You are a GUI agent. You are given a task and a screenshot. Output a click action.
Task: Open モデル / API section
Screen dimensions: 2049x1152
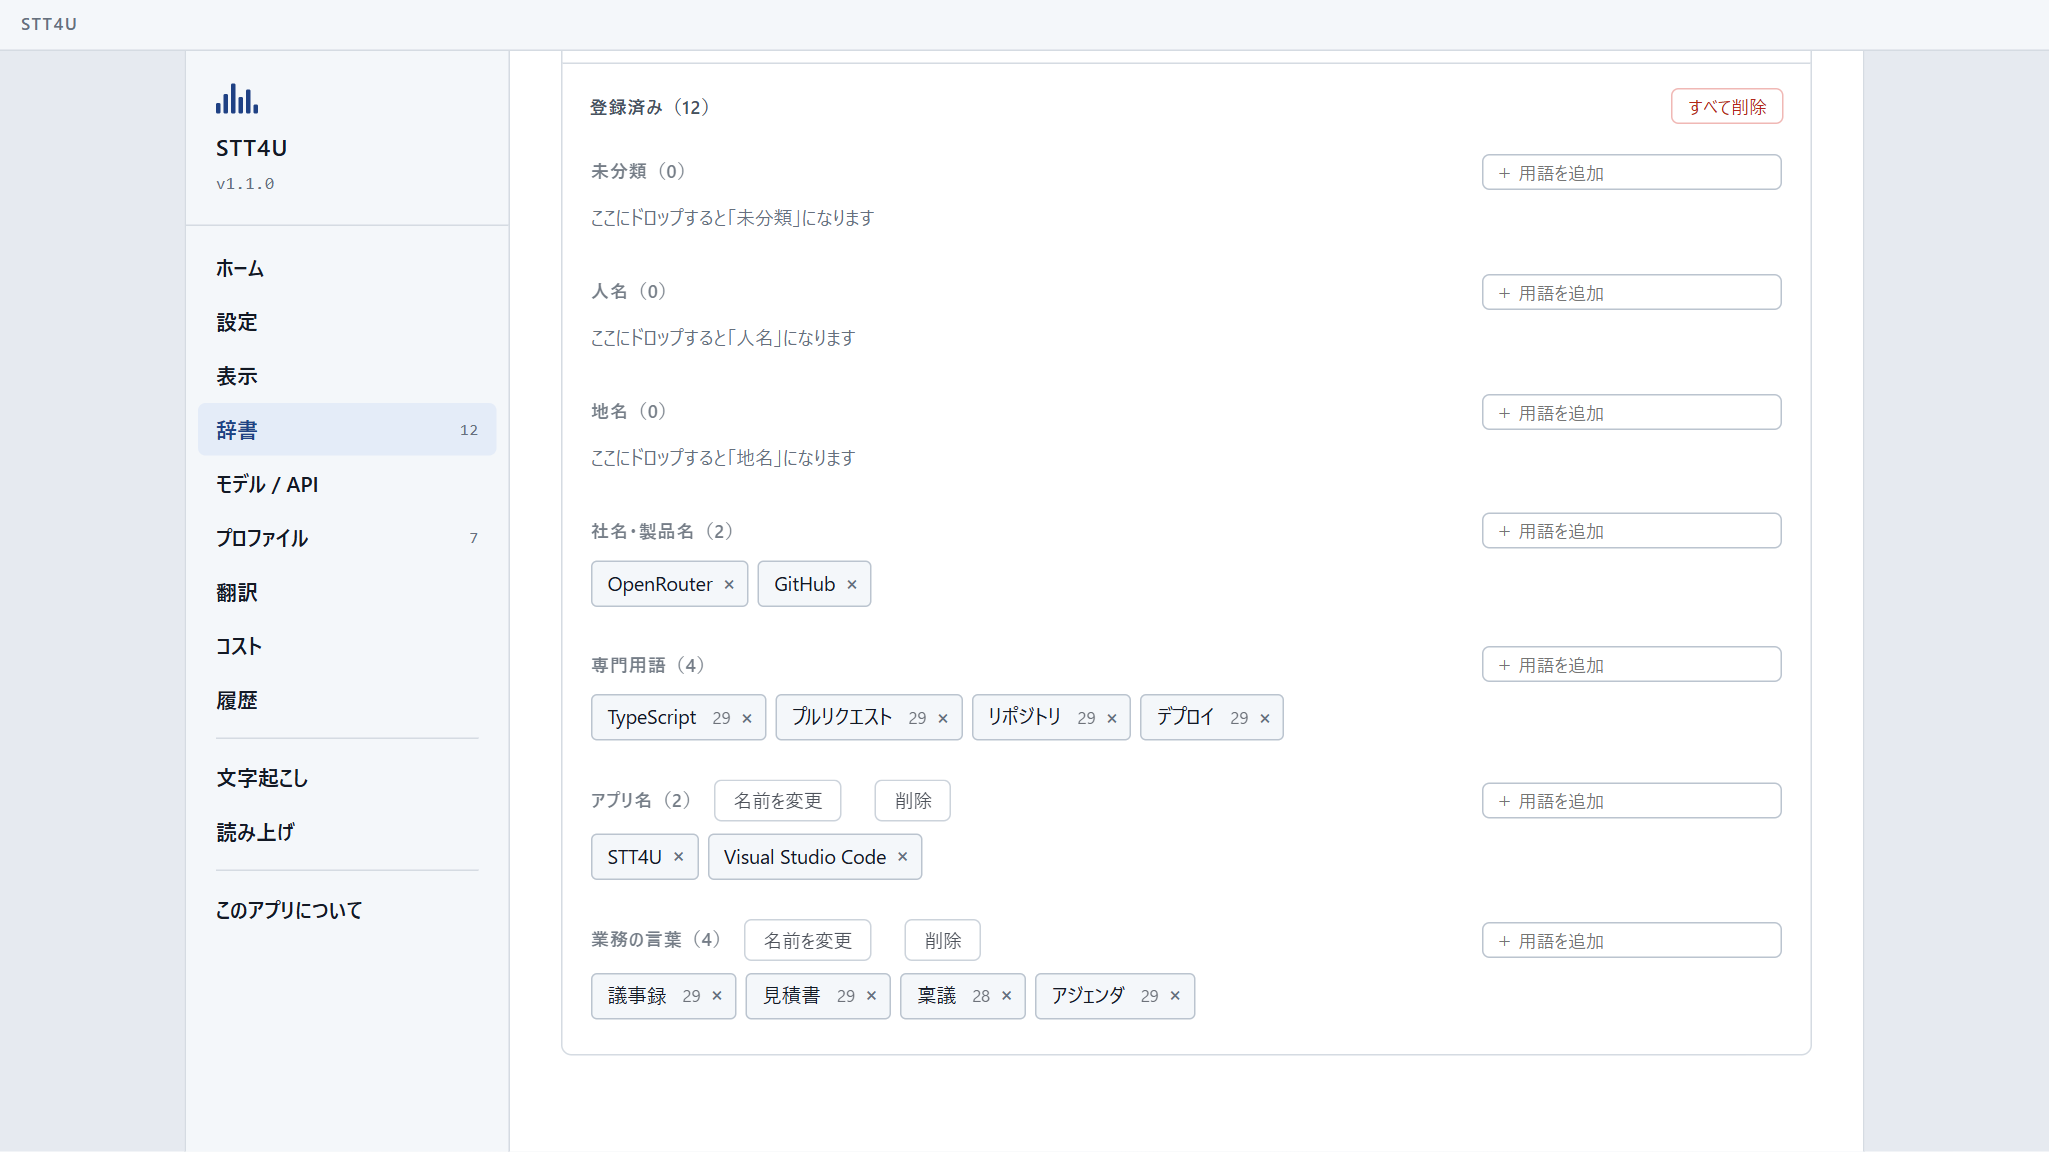347,484
